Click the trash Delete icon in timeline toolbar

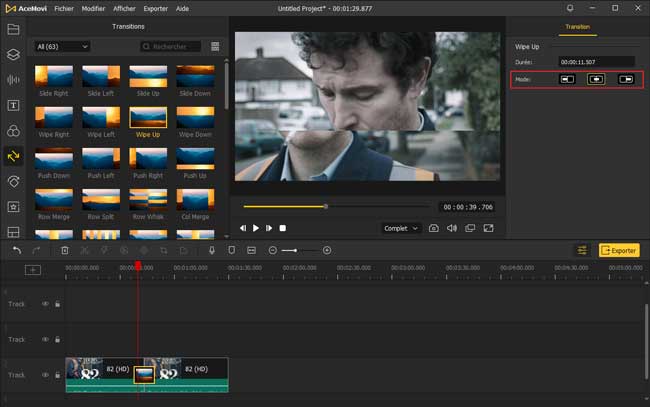pos(65,250)
